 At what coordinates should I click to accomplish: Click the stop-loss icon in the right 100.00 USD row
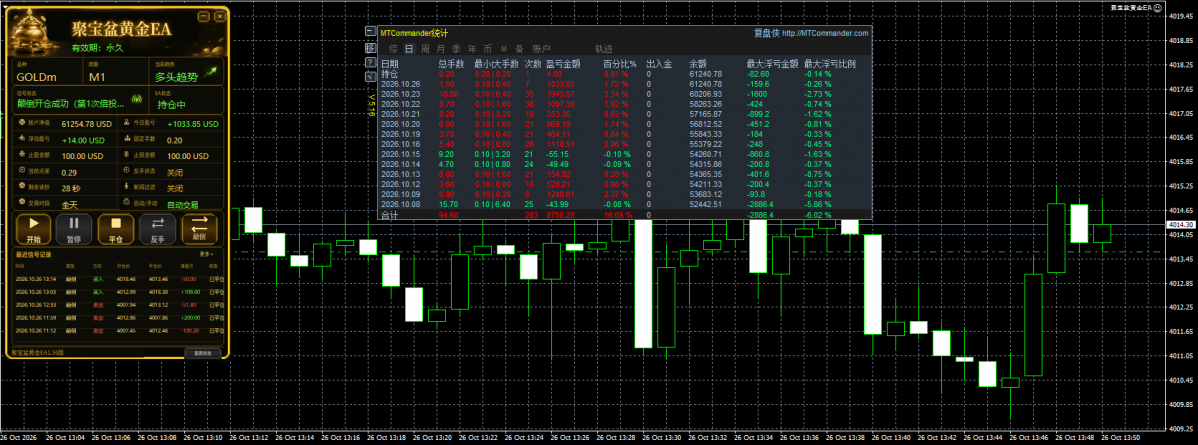125,155
